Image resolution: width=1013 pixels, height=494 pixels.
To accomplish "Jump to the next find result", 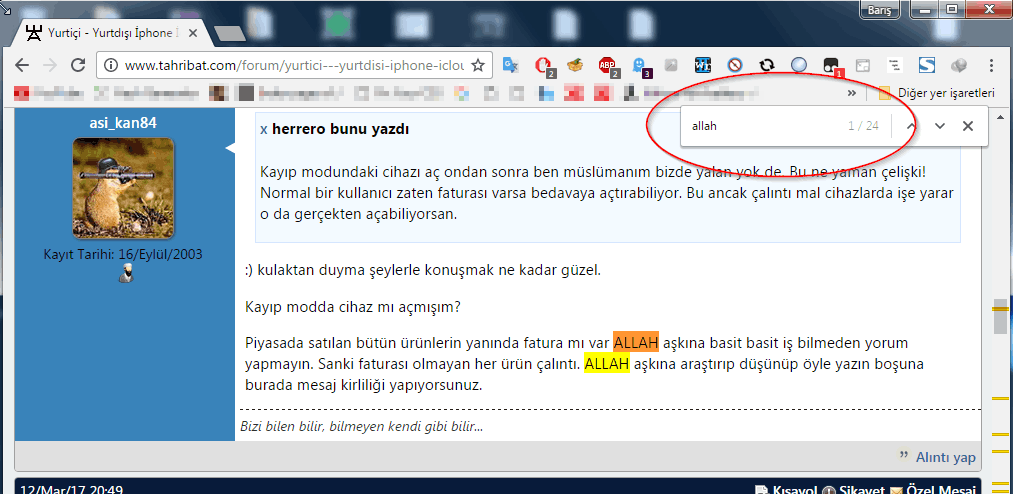I will point(940,126).
